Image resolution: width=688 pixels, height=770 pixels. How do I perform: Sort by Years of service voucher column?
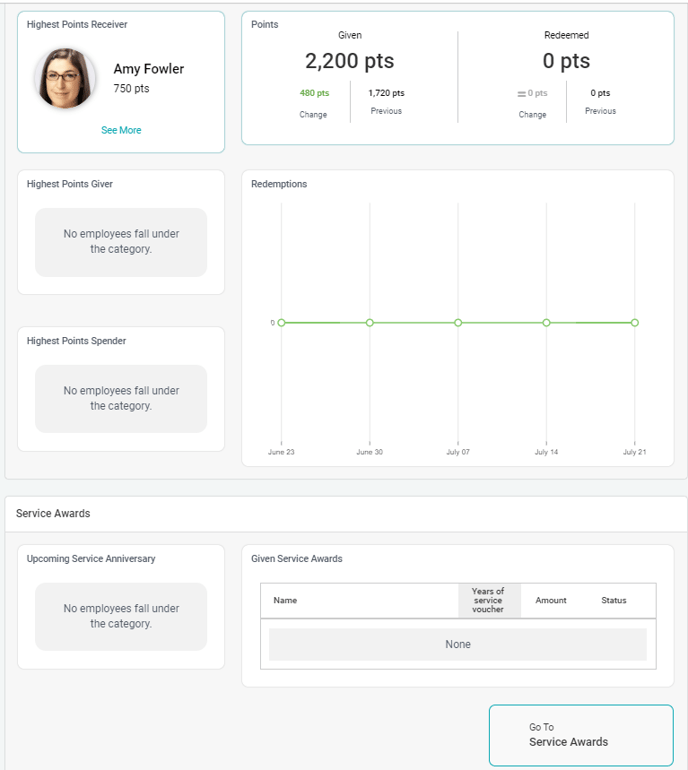[488, 600]
